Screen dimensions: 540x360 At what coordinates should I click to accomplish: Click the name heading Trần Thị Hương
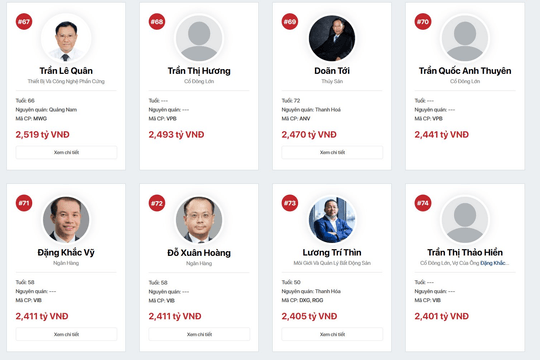tap(199, 71)
